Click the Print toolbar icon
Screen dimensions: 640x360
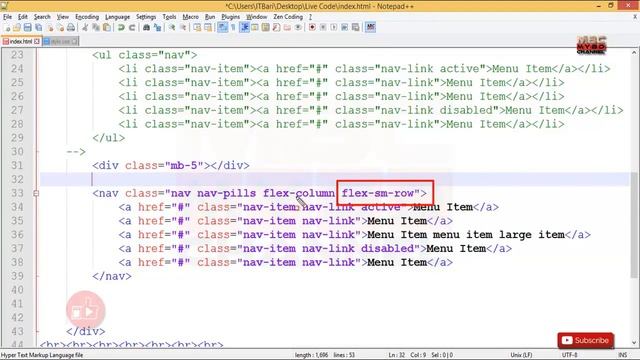coord(71,27)
